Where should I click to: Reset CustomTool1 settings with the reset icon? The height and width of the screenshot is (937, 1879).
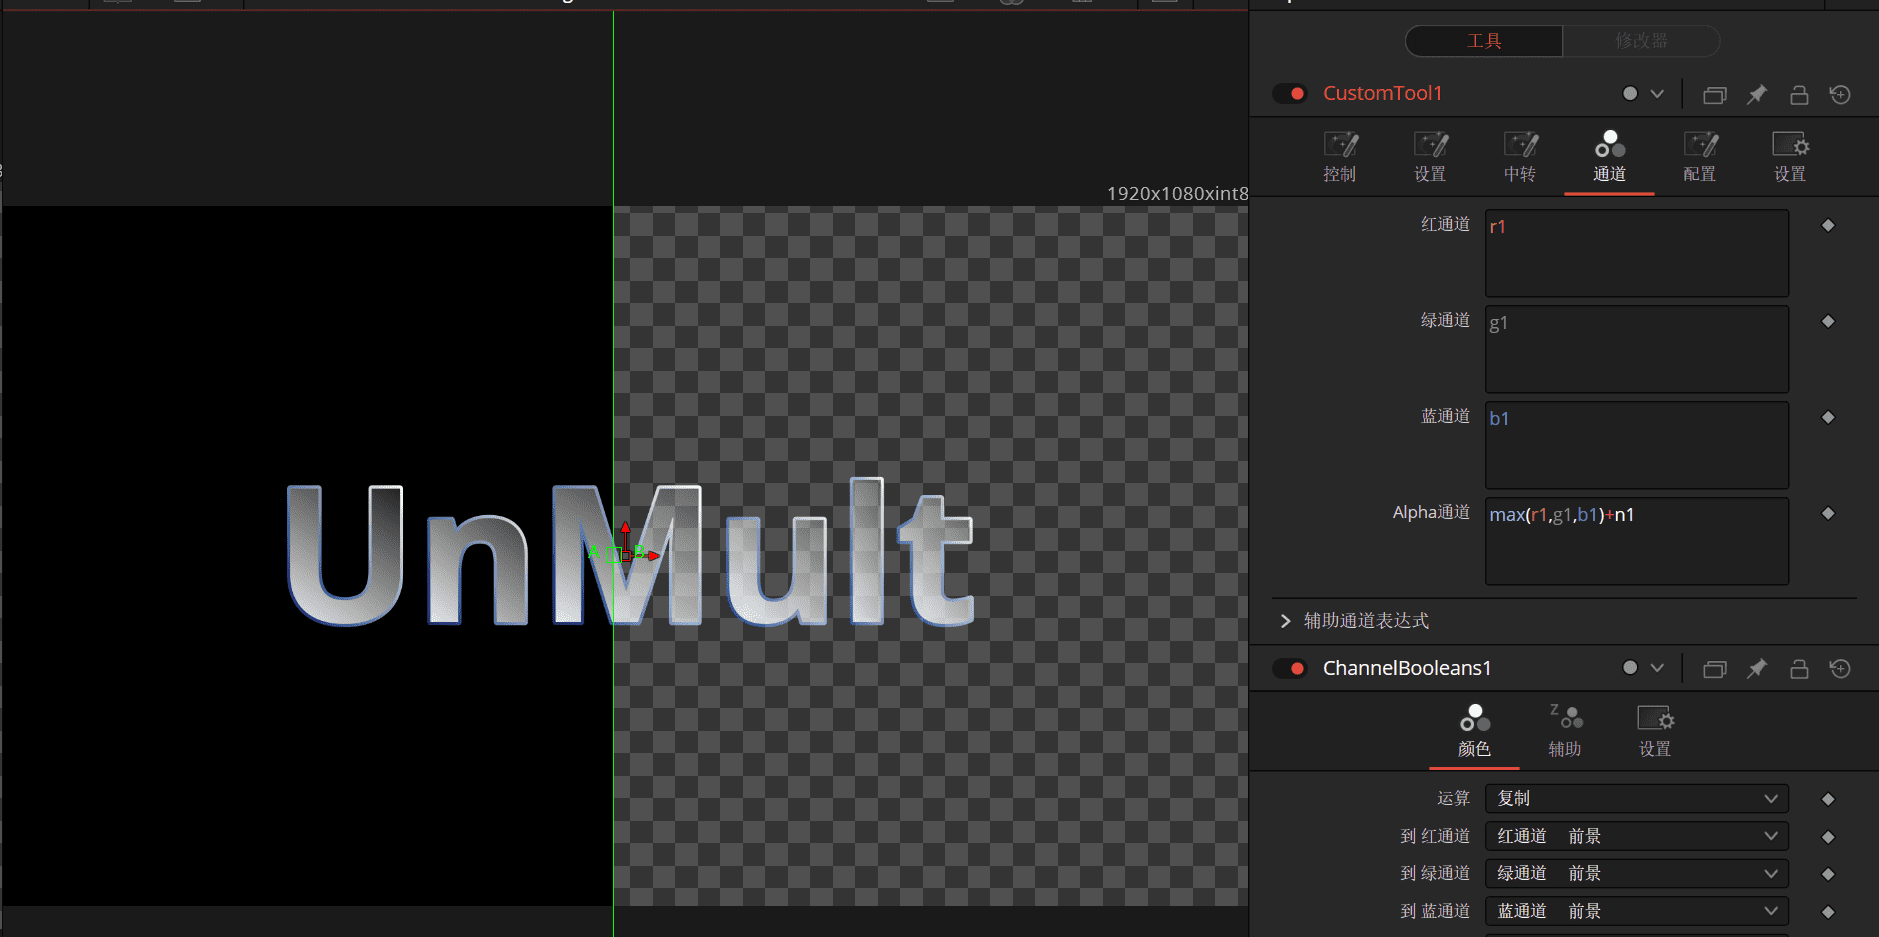pyautogui.click(x=1840, y=94)
